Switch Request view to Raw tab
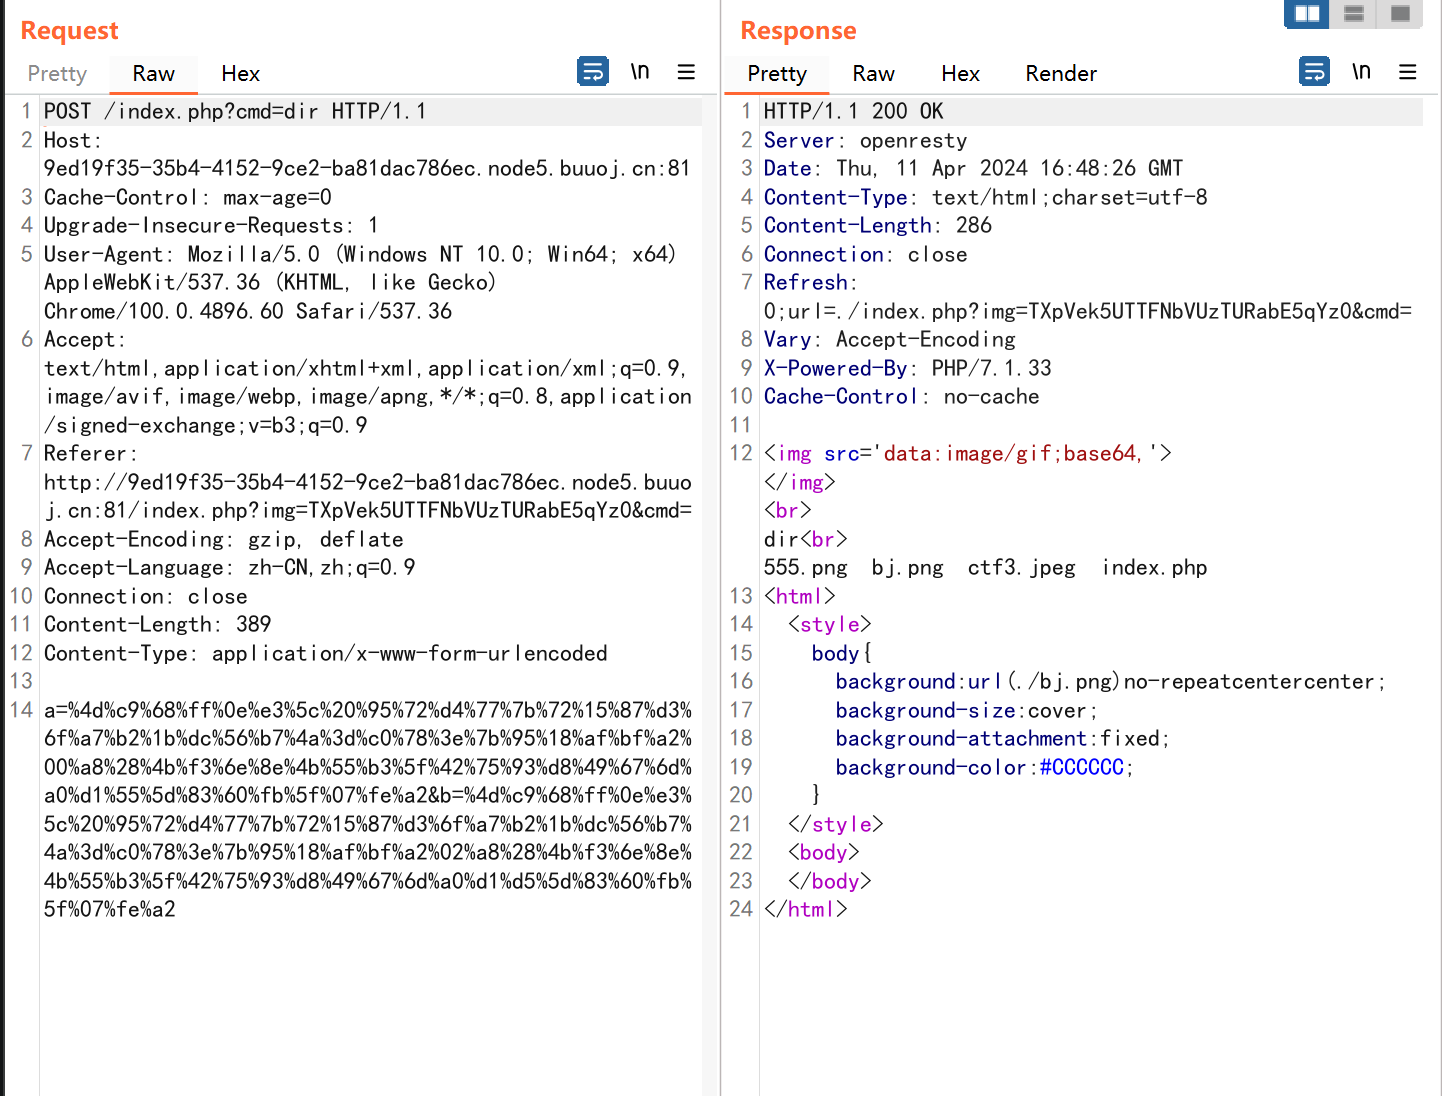The image size is (1442, 1096). coord(153,74)
